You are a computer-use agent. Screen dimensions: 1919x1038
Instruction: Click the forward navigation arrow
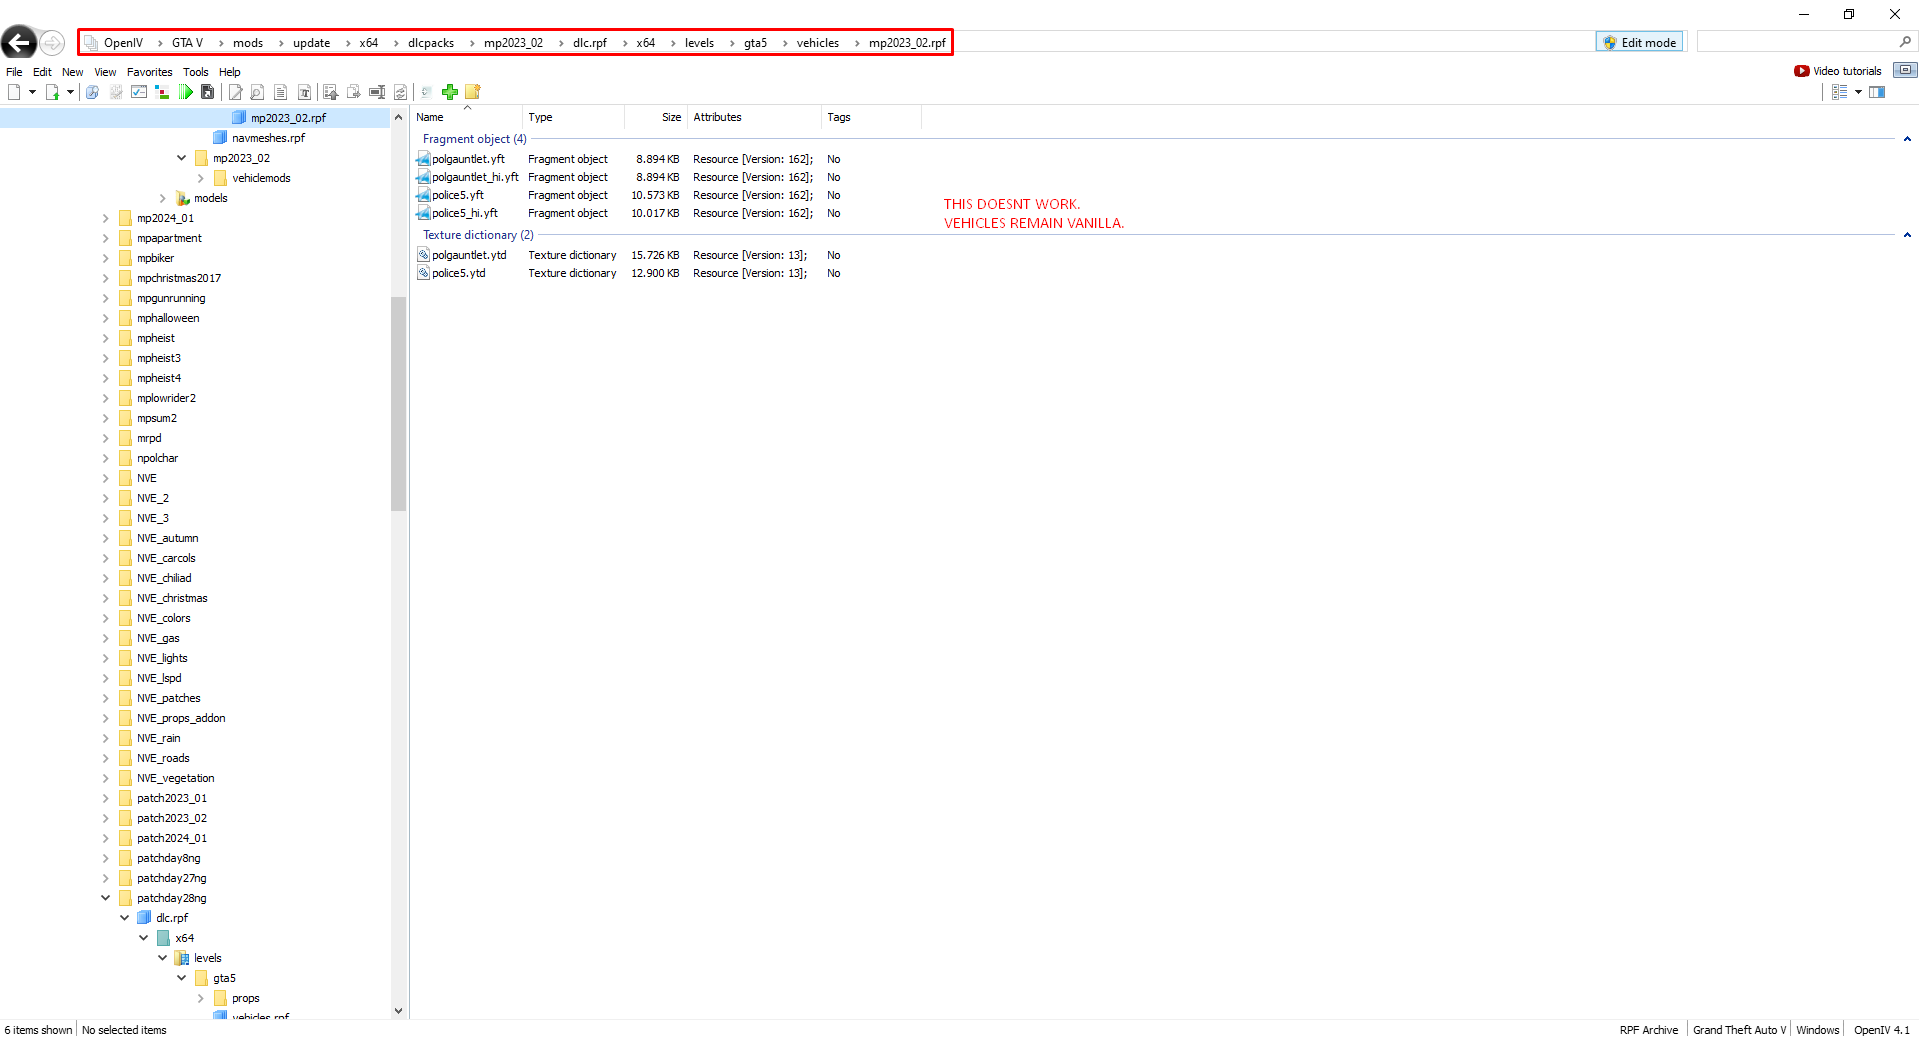(53, 42)
